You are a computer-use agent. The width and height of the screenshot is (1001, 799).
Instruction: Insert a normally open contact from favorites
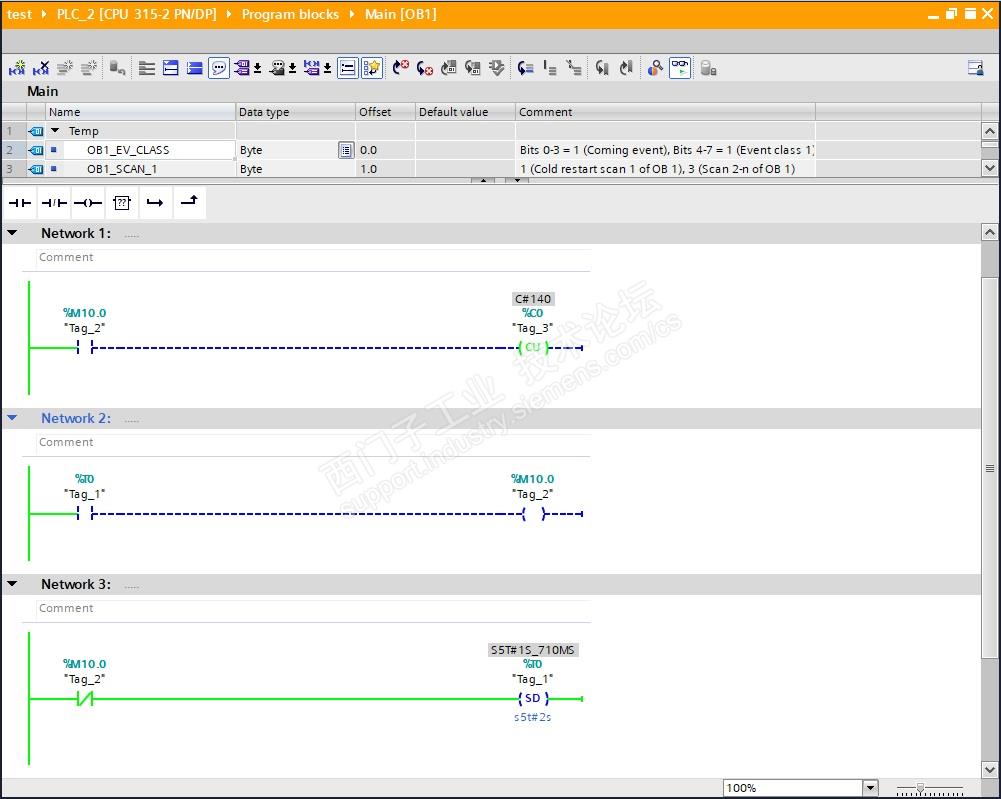click(x=20, y=203)
